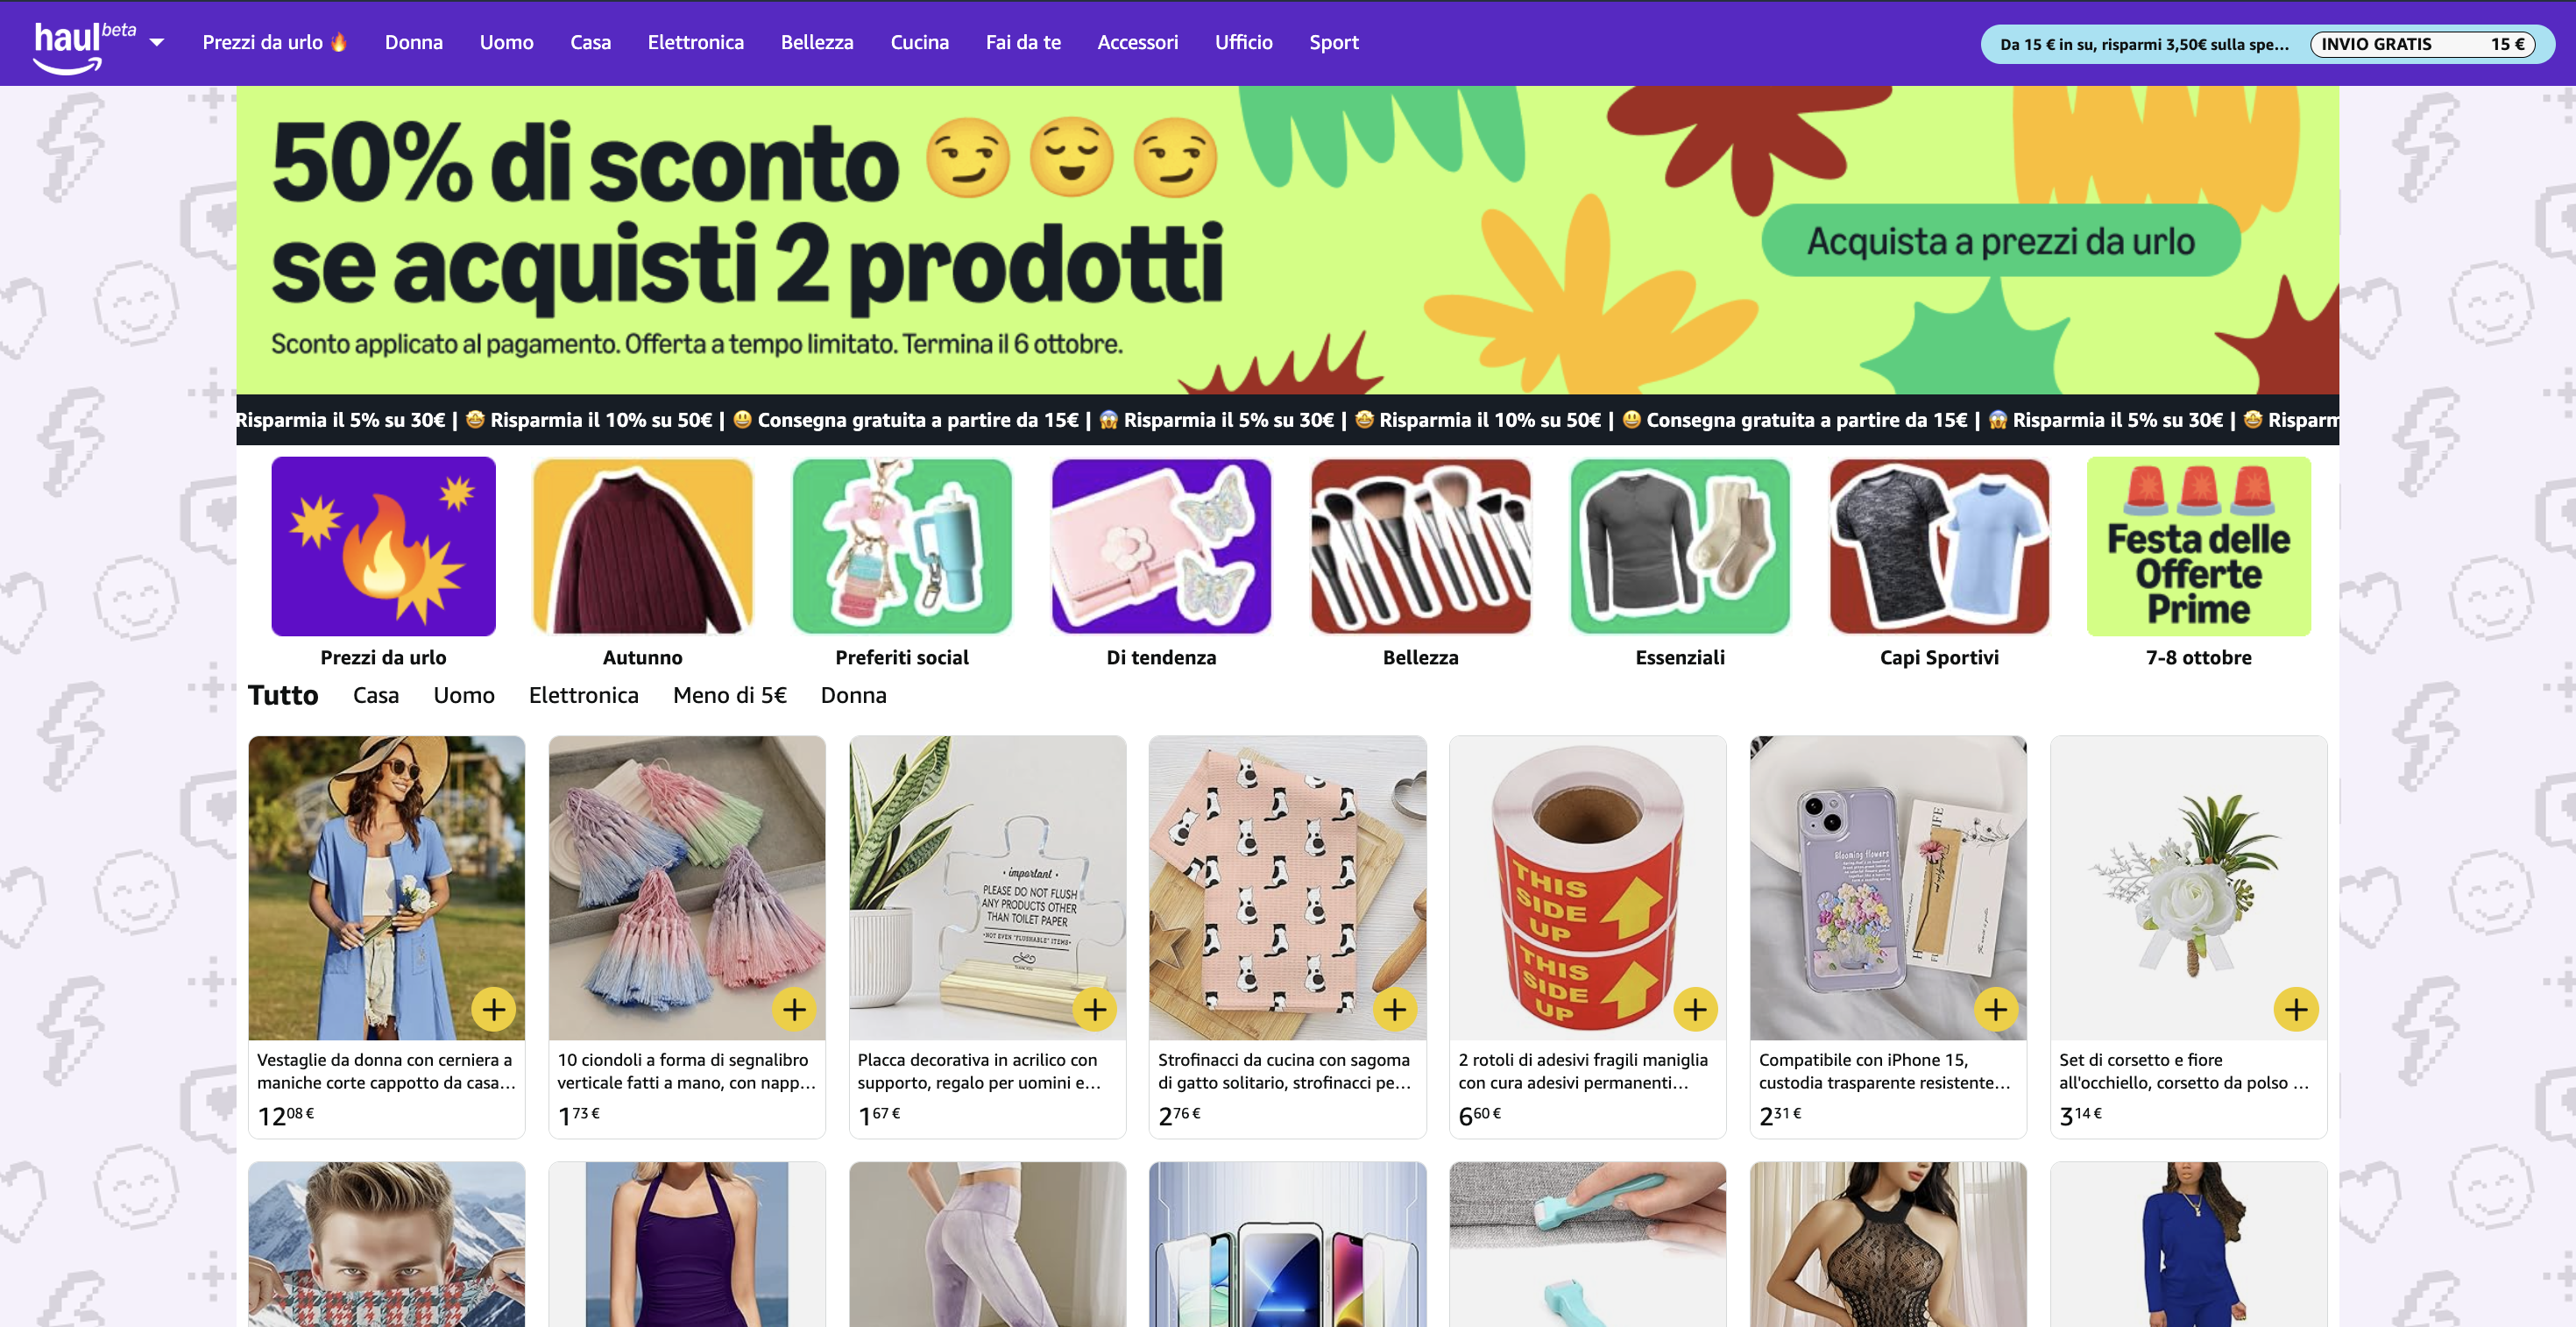
Task: Open Prezzi da urlo link in header
Action: pyautogui.click(x=274, y=42)
